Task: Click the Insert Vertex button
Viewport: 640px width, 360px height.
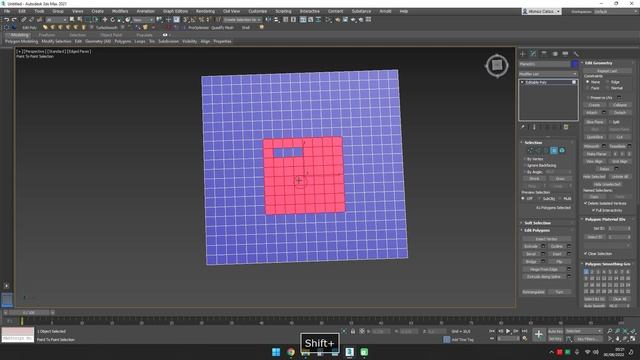Action: [x=547, y=239]
